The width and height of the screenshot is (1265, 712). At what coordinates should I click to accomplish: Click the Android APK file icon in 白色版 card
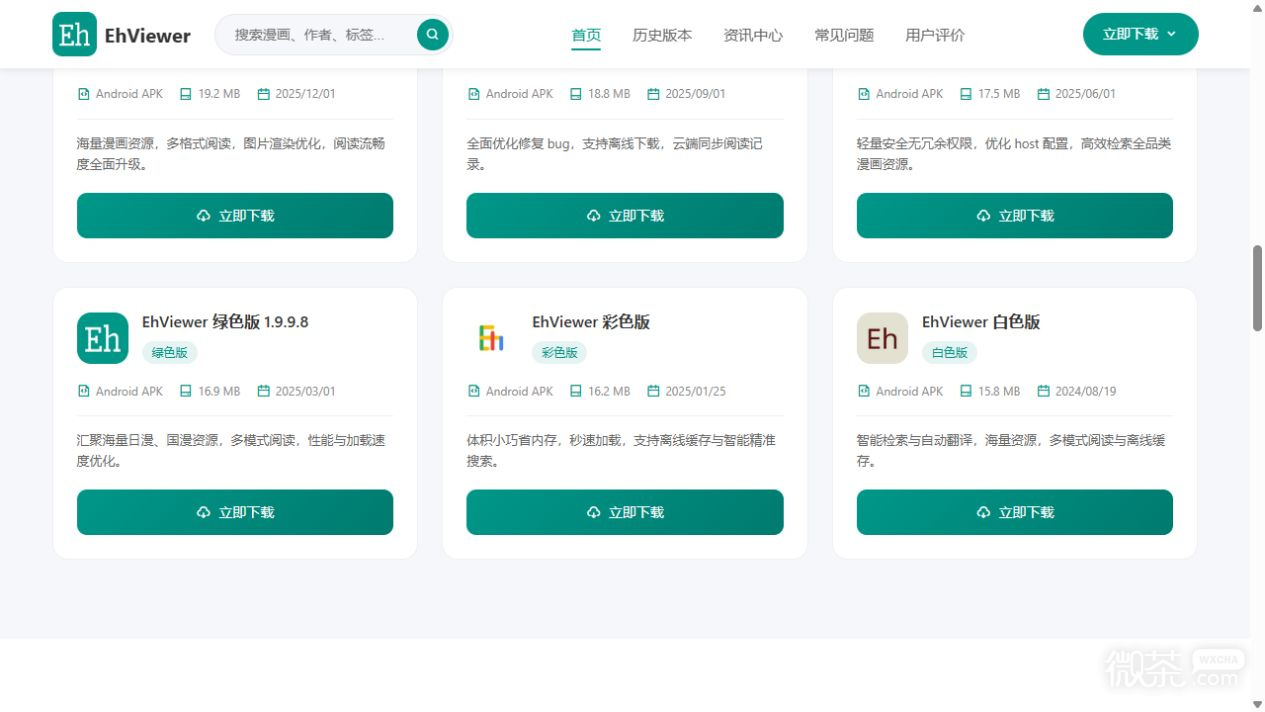(x=864, y=391)
